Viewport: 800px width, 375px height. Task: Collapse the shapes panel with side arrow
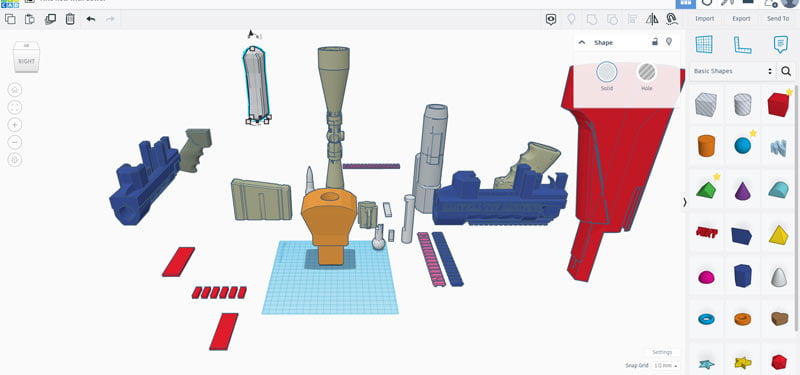685,203
